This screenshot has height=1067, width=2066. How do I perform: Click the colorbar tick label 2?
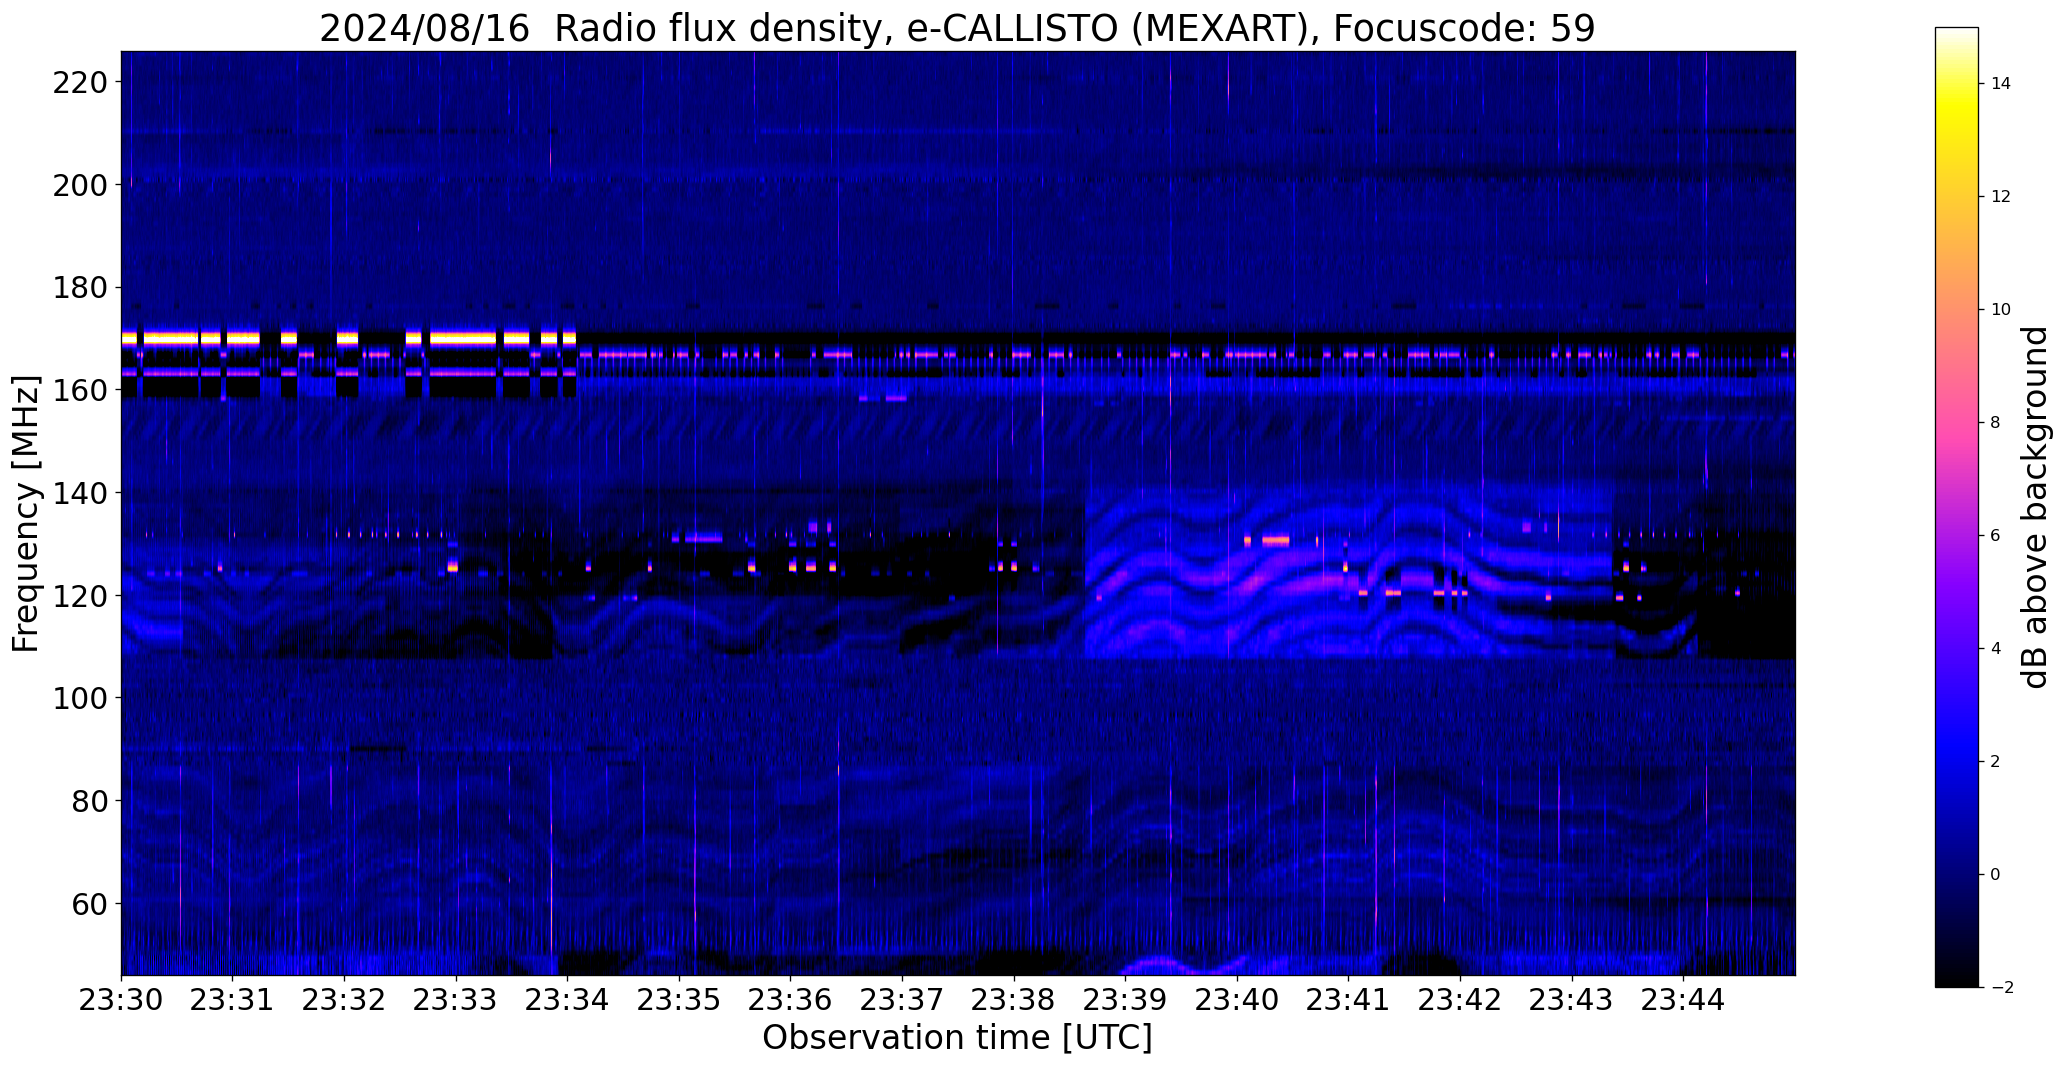point(1995,762)
